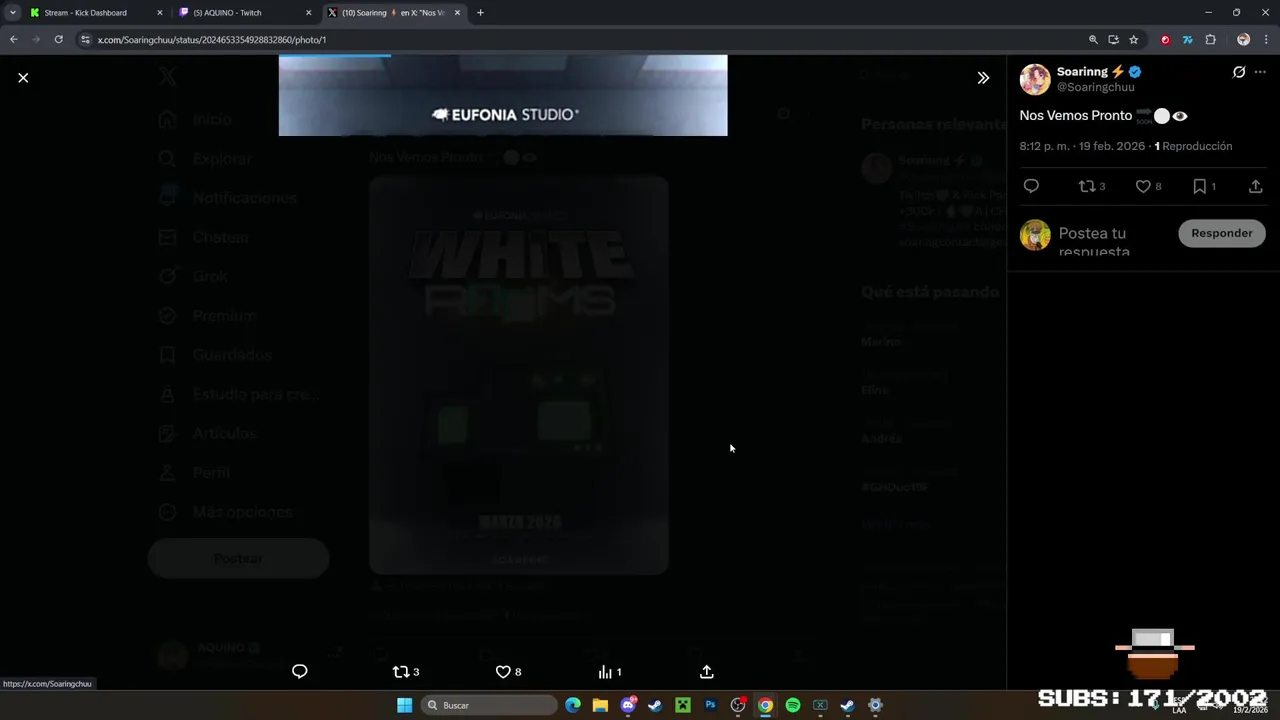Open the Grok icon next to Soarinng's post
The height and width of the screenshot is (720, 1280).
[x=1239, y=72]
